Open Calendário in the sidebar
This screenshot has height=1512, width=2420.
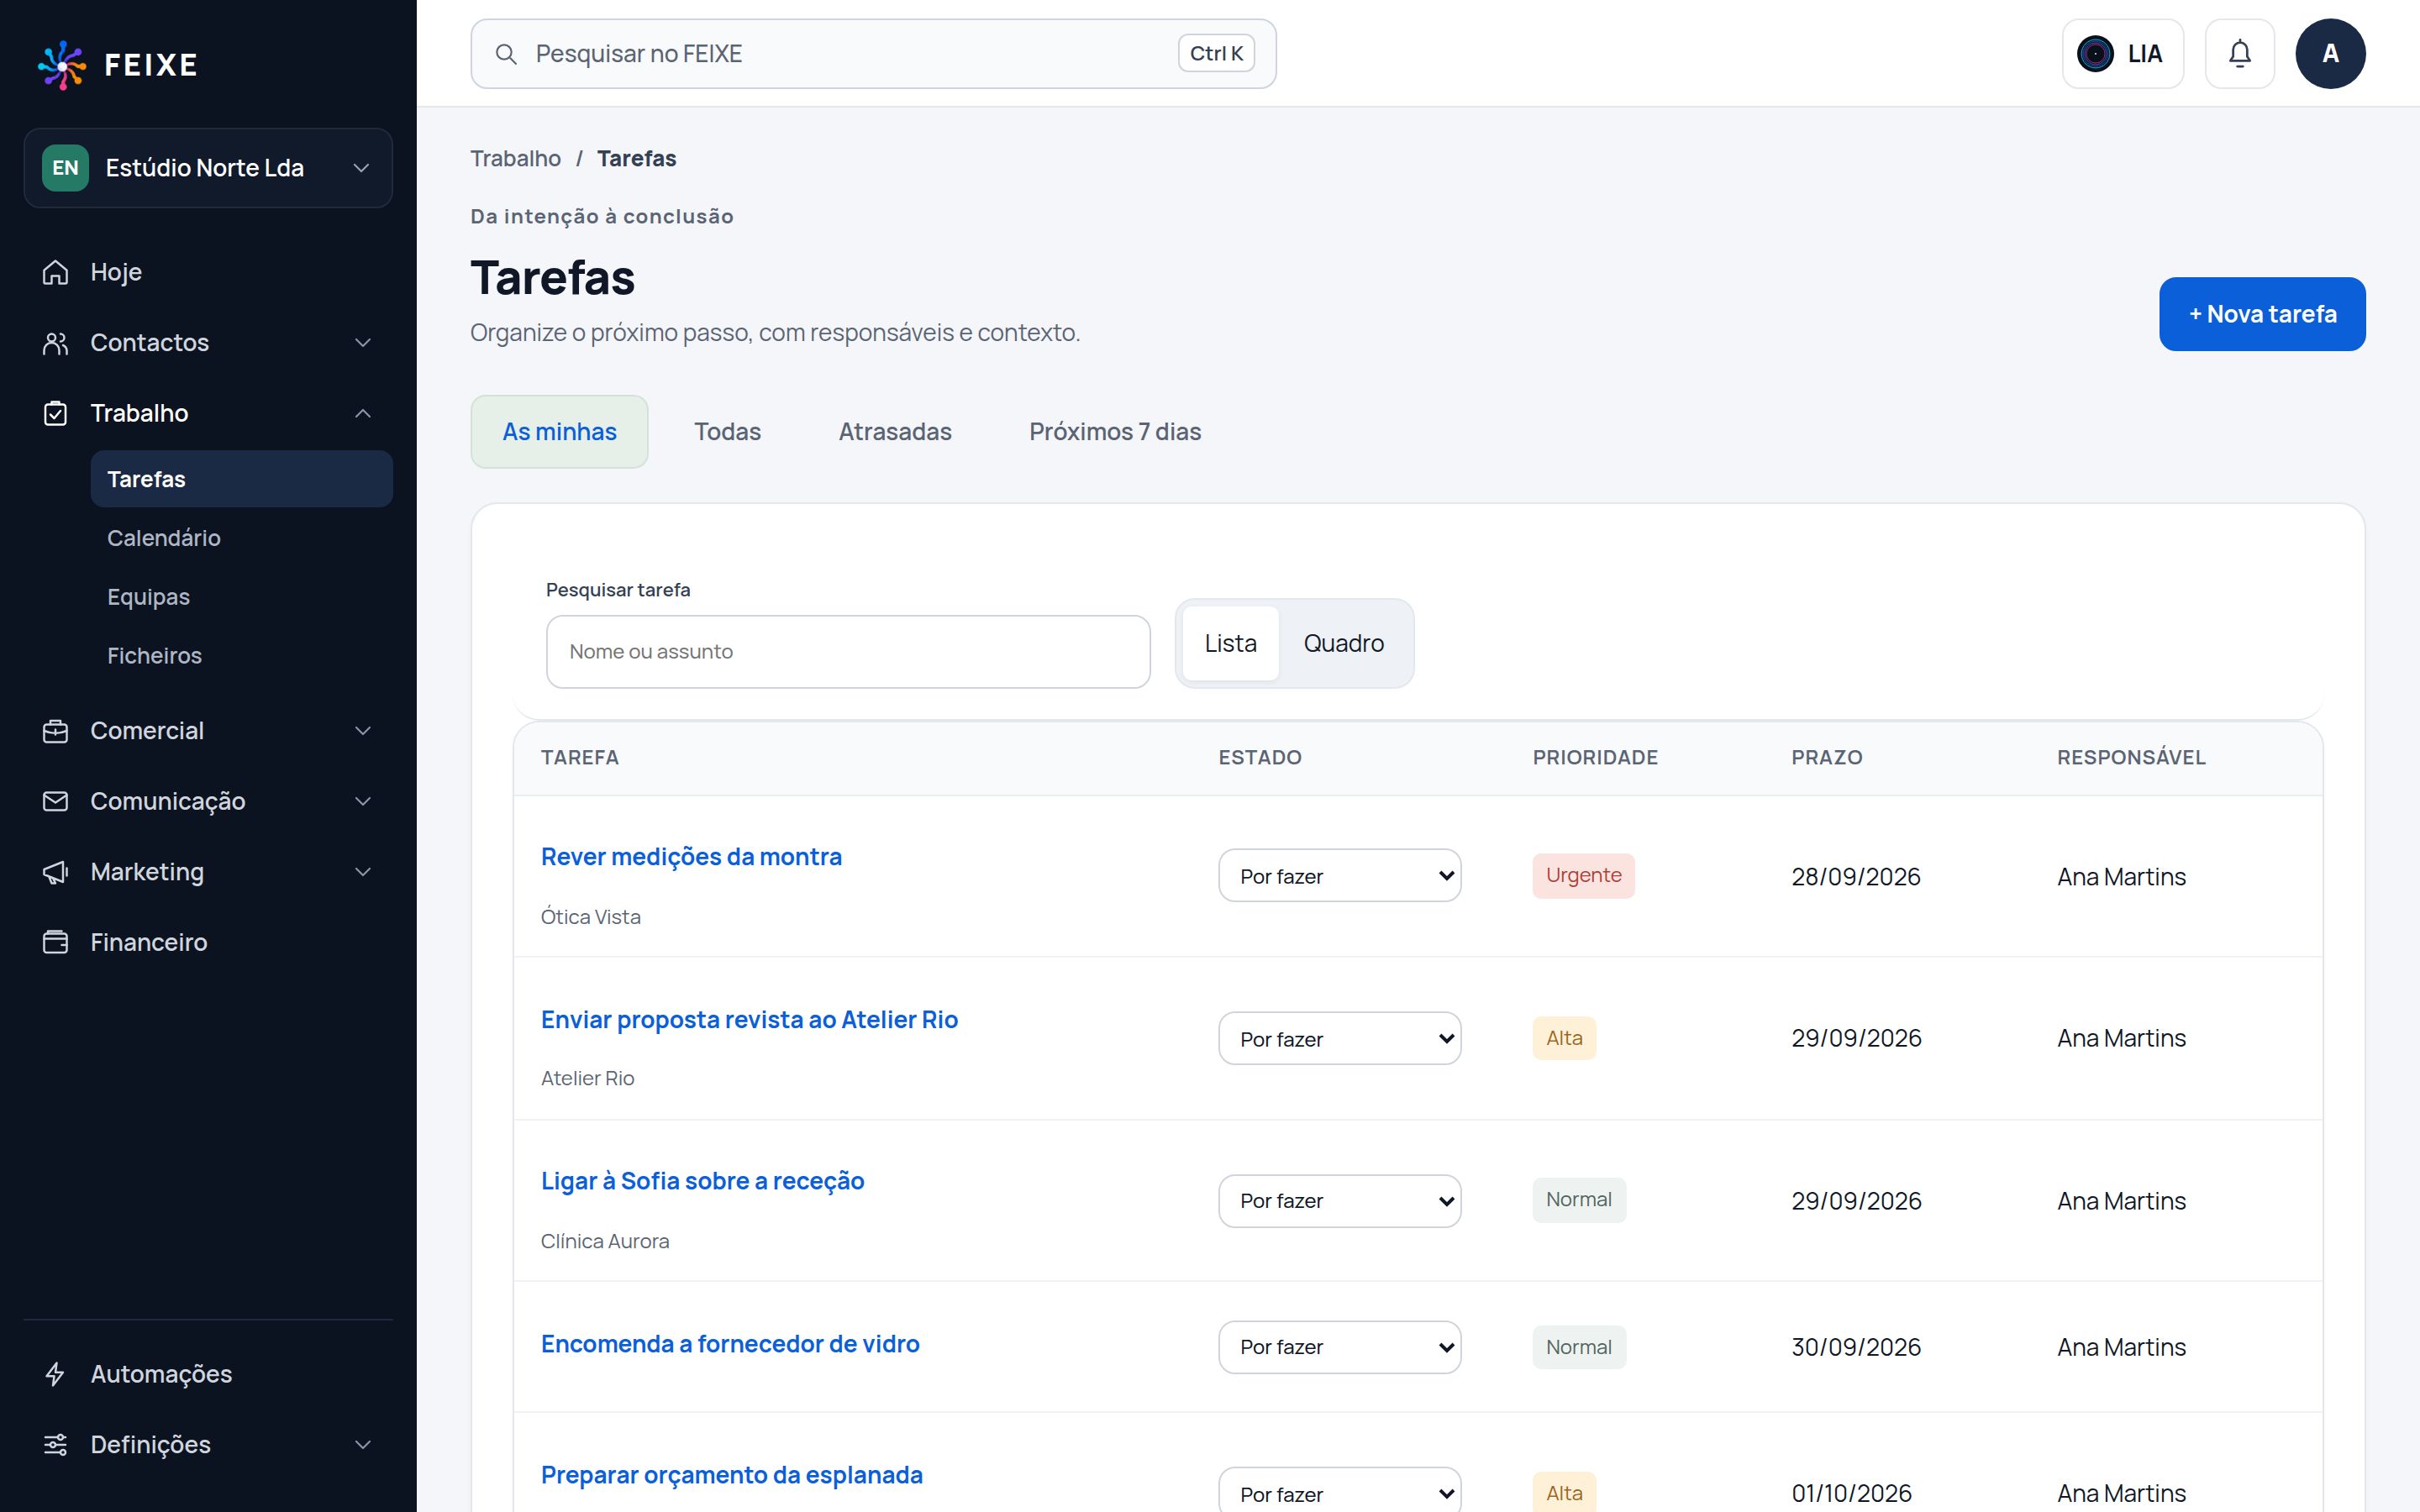pos(241,538)
